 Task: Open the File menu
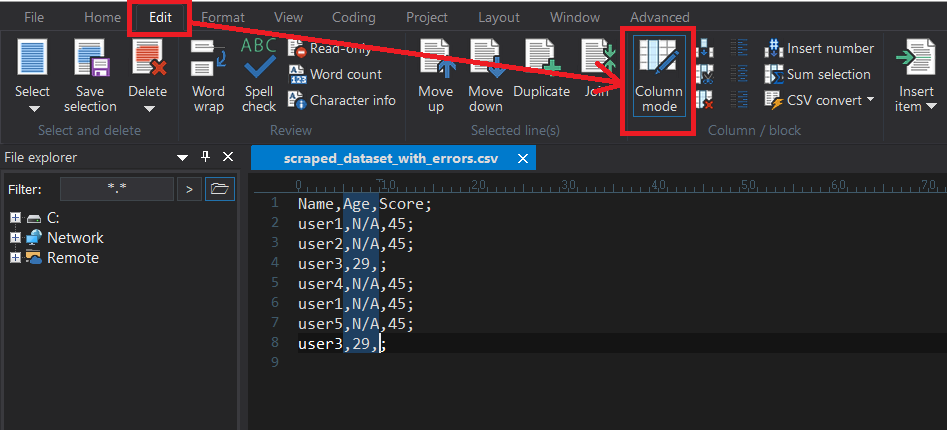click(x=34, y=18)
